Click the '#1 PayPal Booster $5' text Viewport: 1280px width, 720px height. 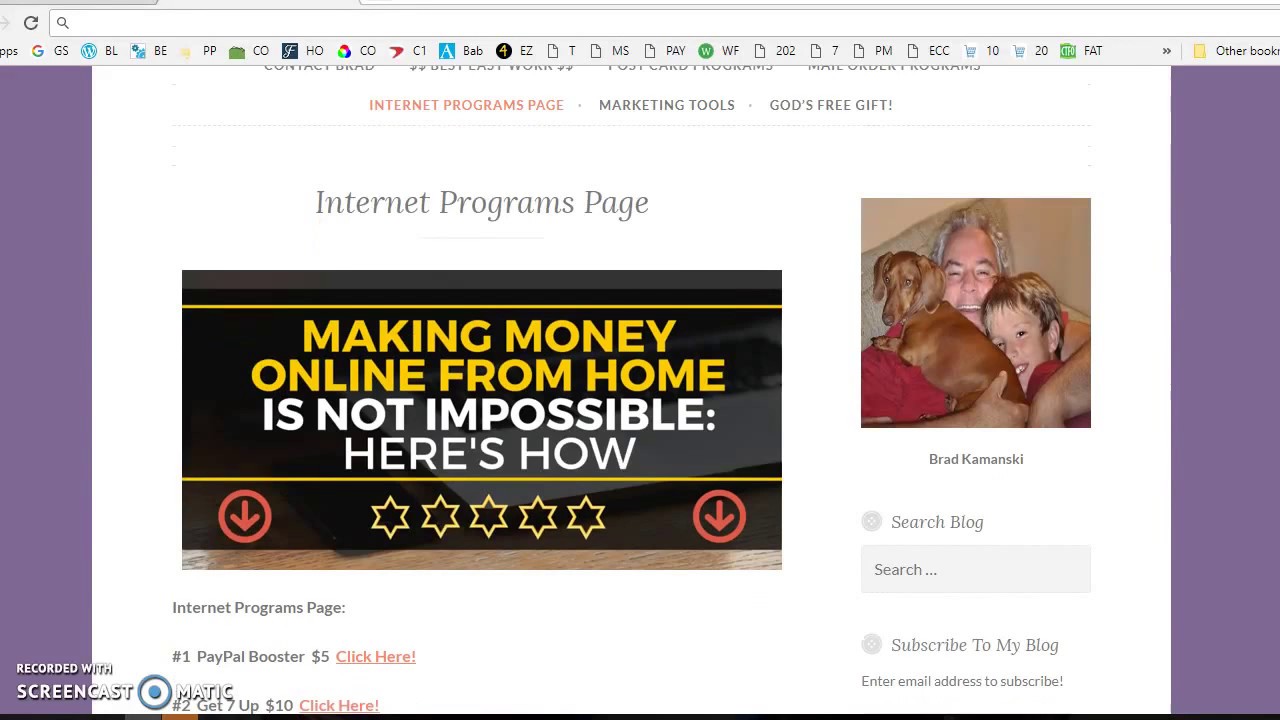coord(251,656)
